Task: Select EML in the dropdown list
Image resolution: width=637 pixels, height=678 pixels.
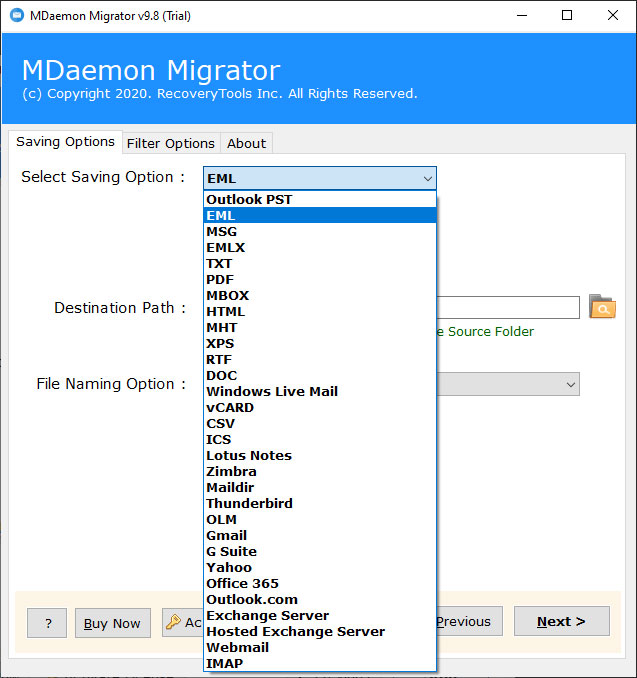Action: pyautogui.click(x=320, y=215)
